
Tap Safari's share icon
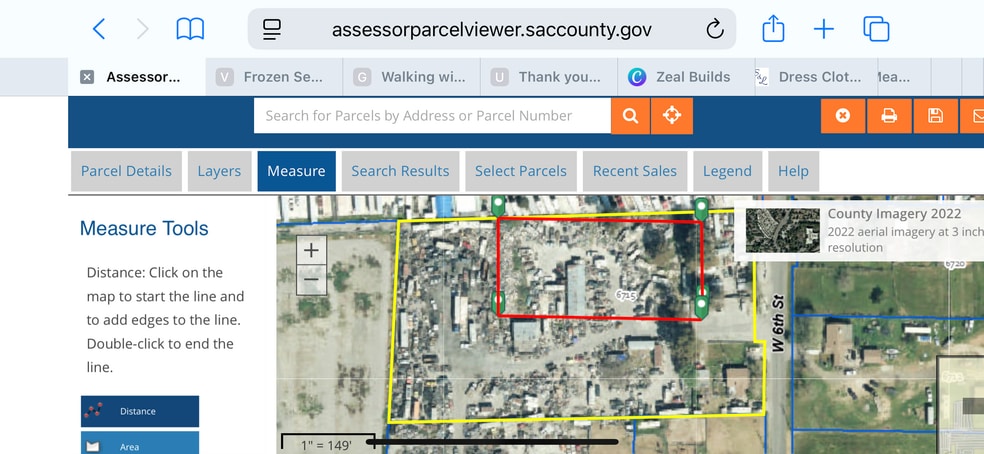[x=773, y=30]
